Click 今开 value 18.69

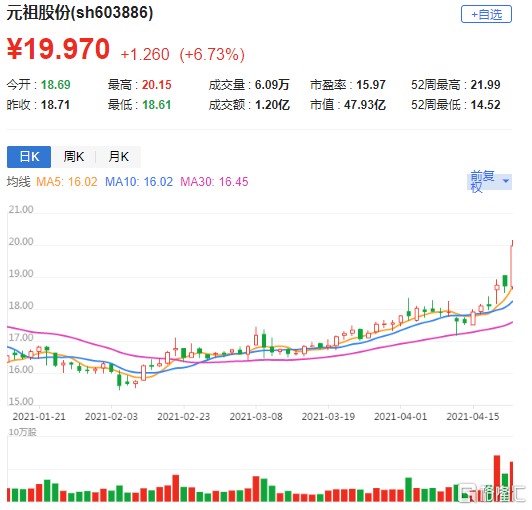(56, 84)
